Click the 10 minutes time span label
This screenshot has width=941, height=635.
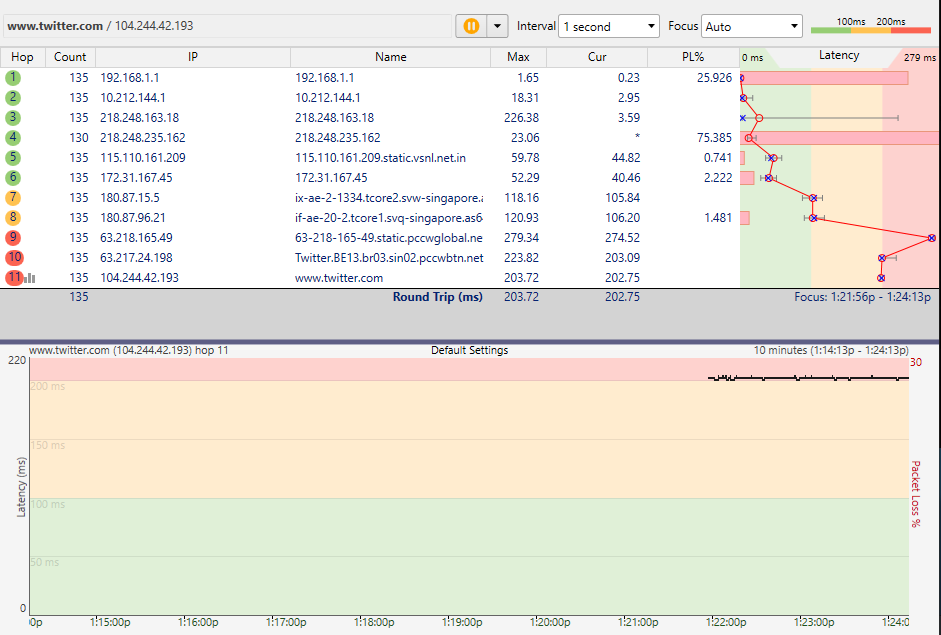pos(831,350)
